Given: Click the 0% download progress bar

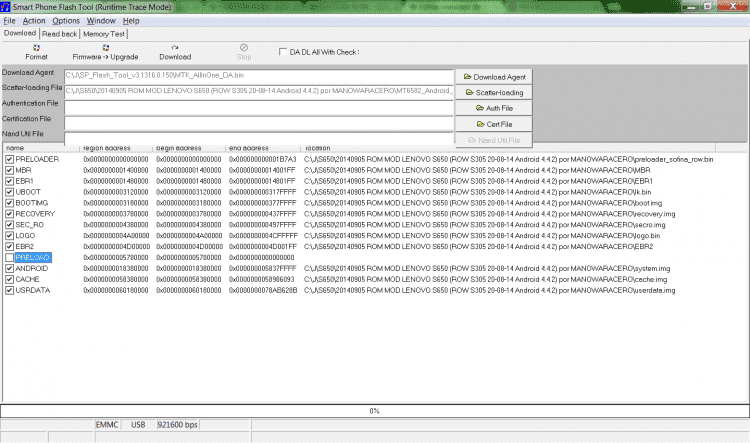Looking at the screenshot, I should tap(375, 411).
